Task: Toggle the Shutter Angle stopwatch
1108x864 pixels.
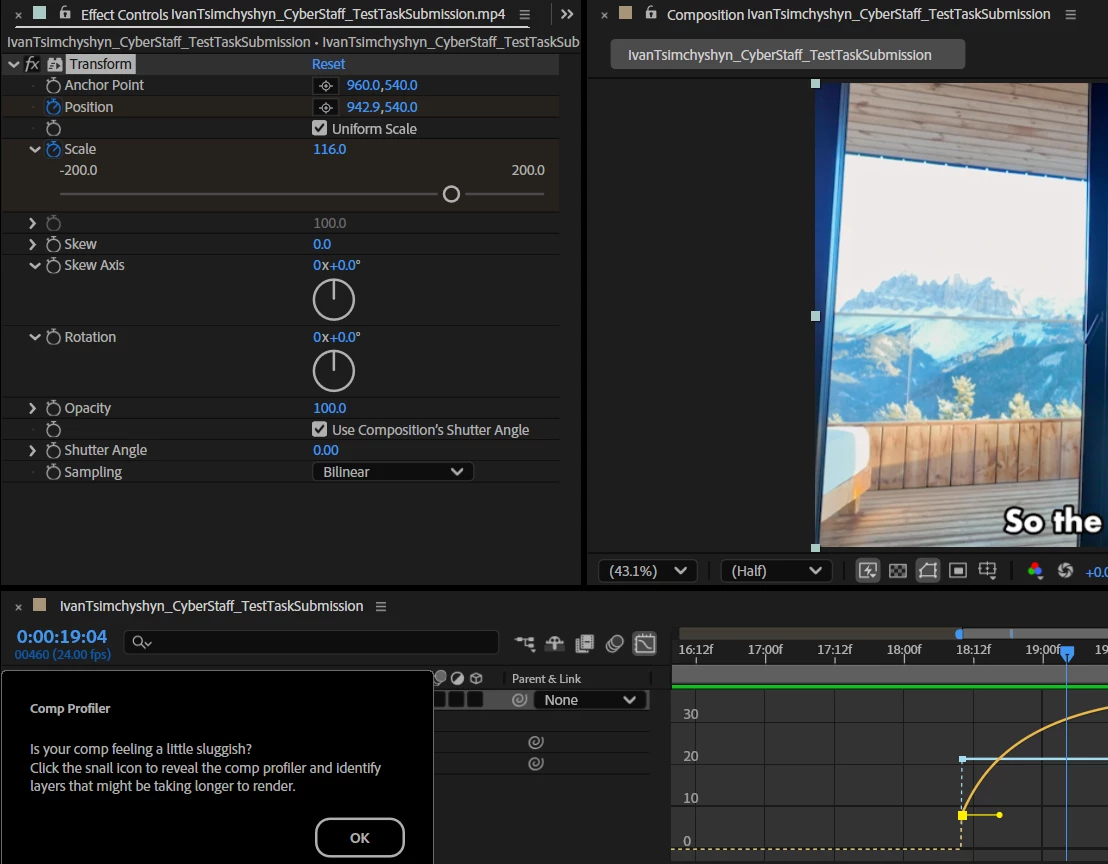Action: [x=53, y=450]
